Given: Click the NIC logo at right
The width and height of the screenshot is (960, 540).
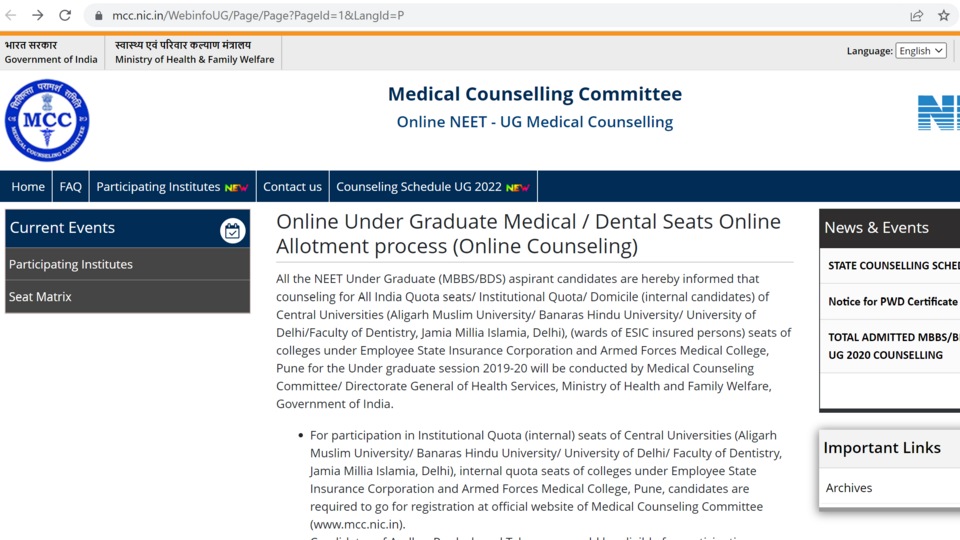Looking at the screenshot, I should point(939,113).
